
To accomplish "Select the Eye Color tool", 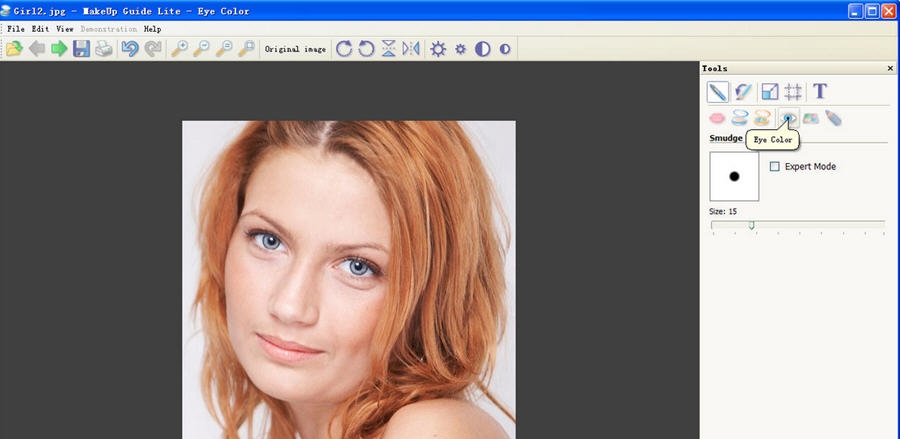I will [x=788, y=118].
